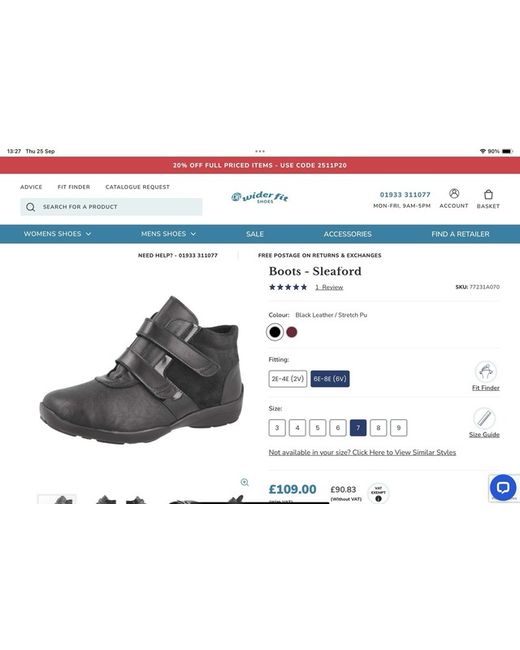Open the Fit Finder foot icon
The image size is (520, 650).
[486, 372]
